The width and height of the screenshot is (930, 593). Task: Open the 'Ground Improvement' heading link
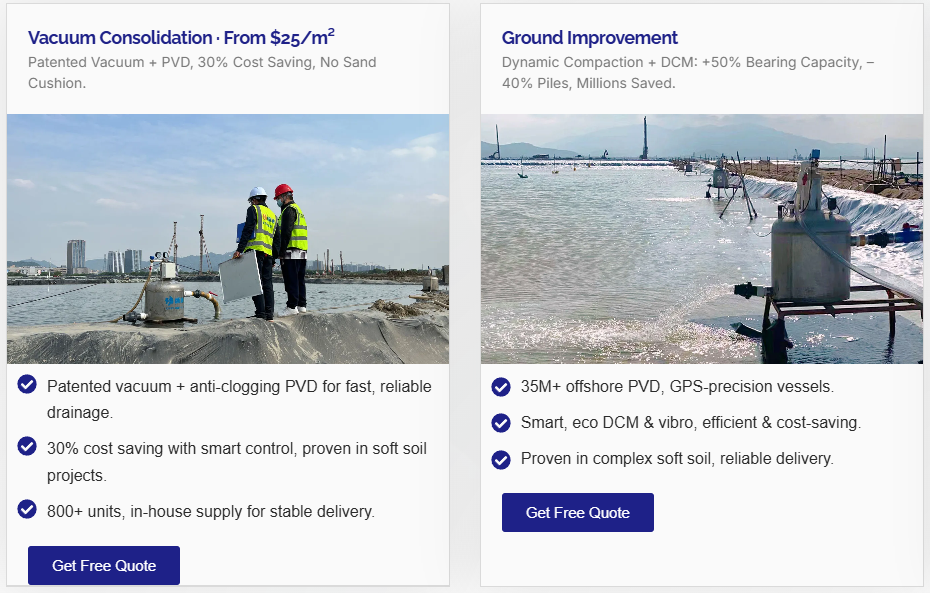pos(589,38)
